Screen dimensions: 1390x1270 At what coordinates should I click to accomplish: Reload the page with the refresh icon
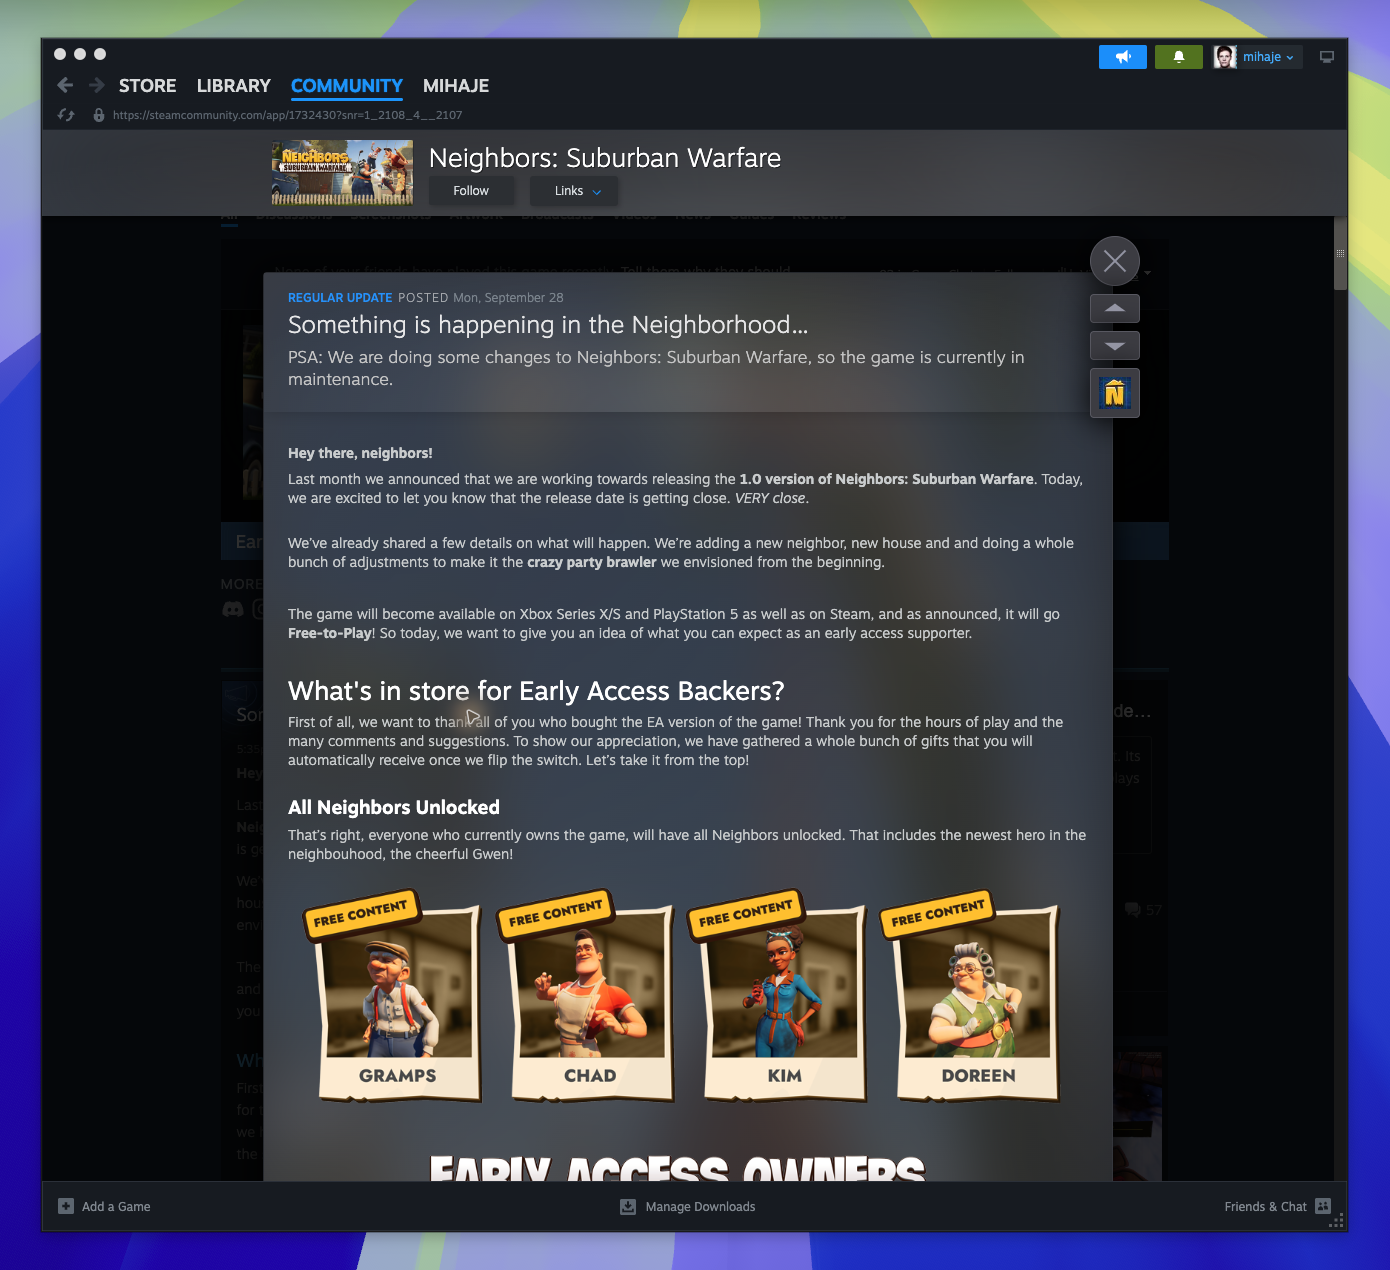66,115
